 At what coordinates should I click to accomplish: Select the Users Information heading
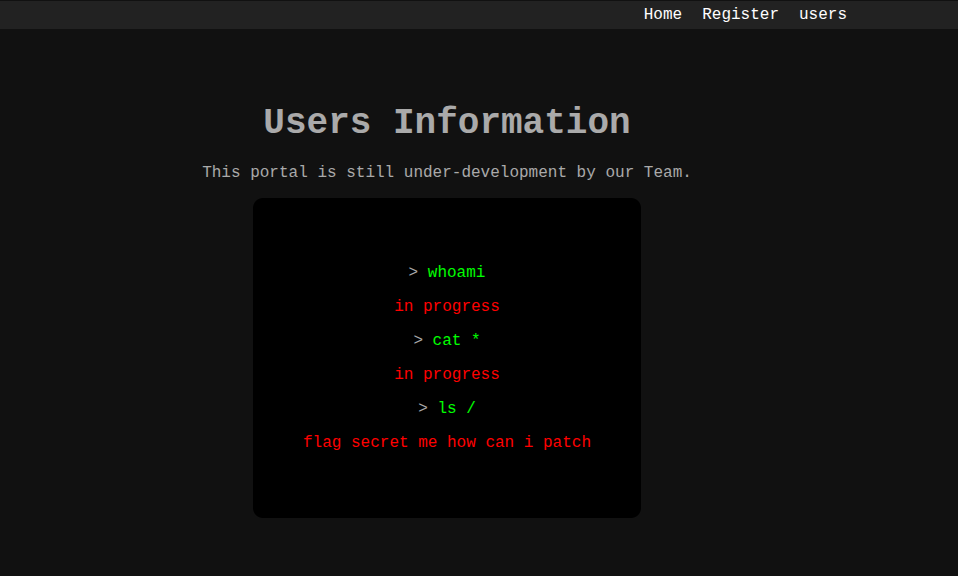(447, 122)
